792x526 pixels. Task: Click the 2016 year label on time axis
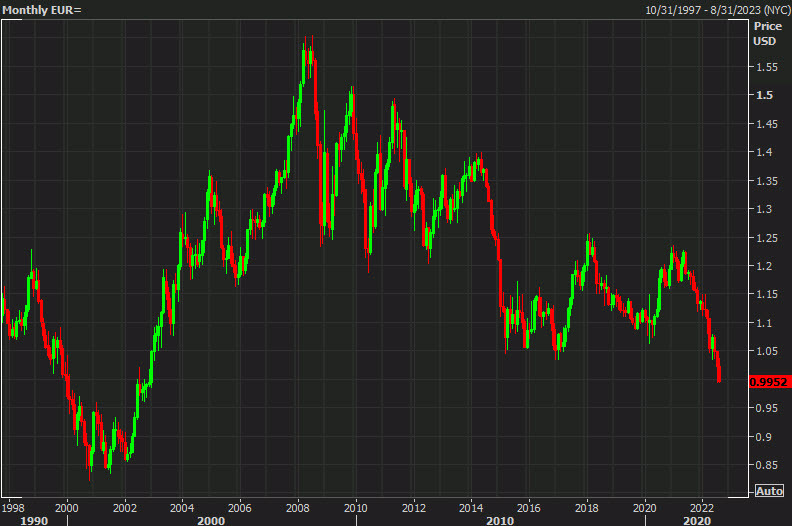pos(528,508)
